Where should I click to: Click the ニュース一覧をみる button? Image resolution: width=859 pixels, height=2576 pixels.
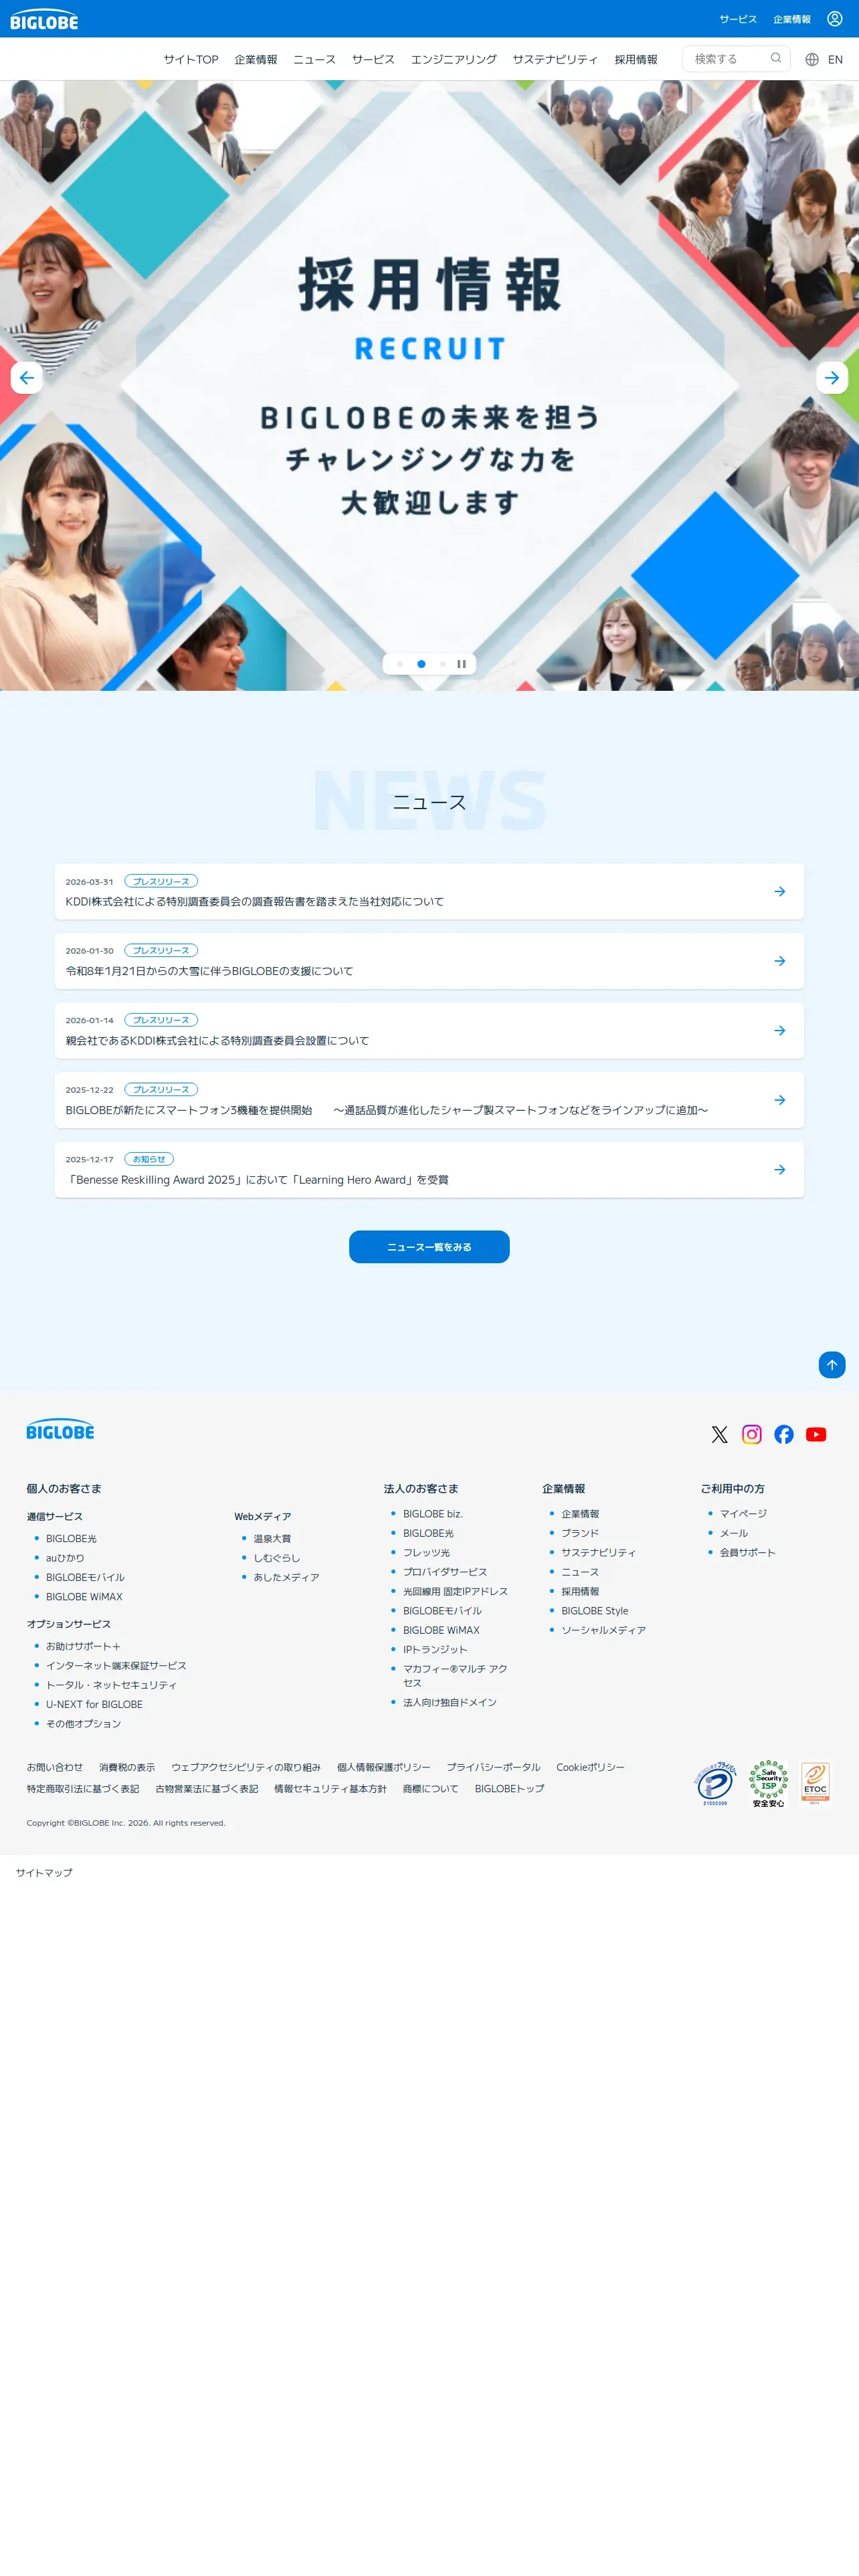coord(429,1246)
